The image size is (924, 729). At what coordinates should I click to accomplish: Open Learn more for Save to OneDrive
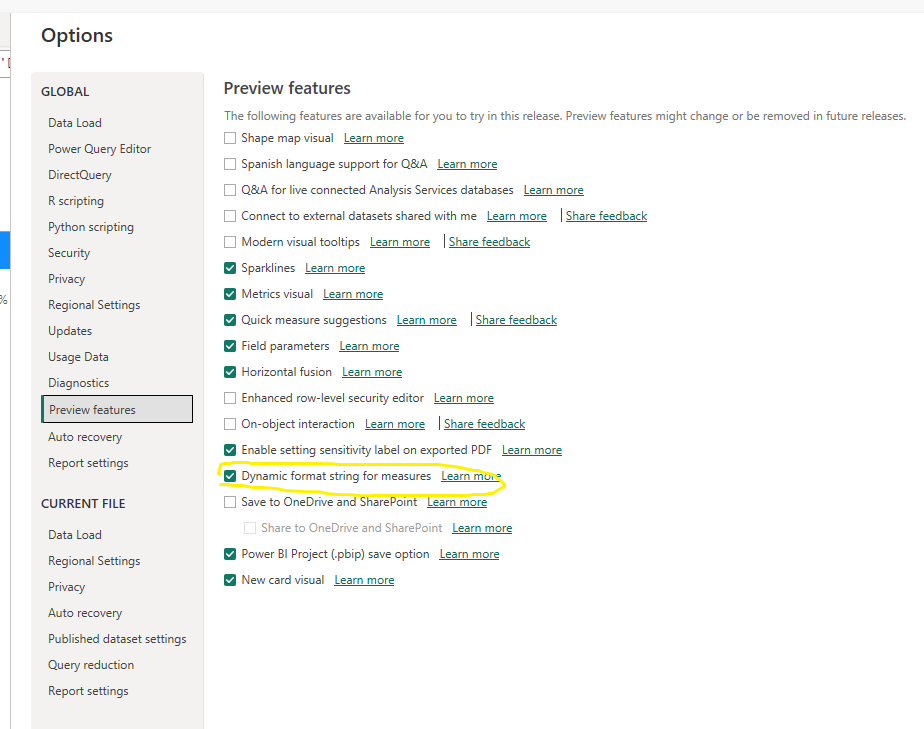pos(457,502)
